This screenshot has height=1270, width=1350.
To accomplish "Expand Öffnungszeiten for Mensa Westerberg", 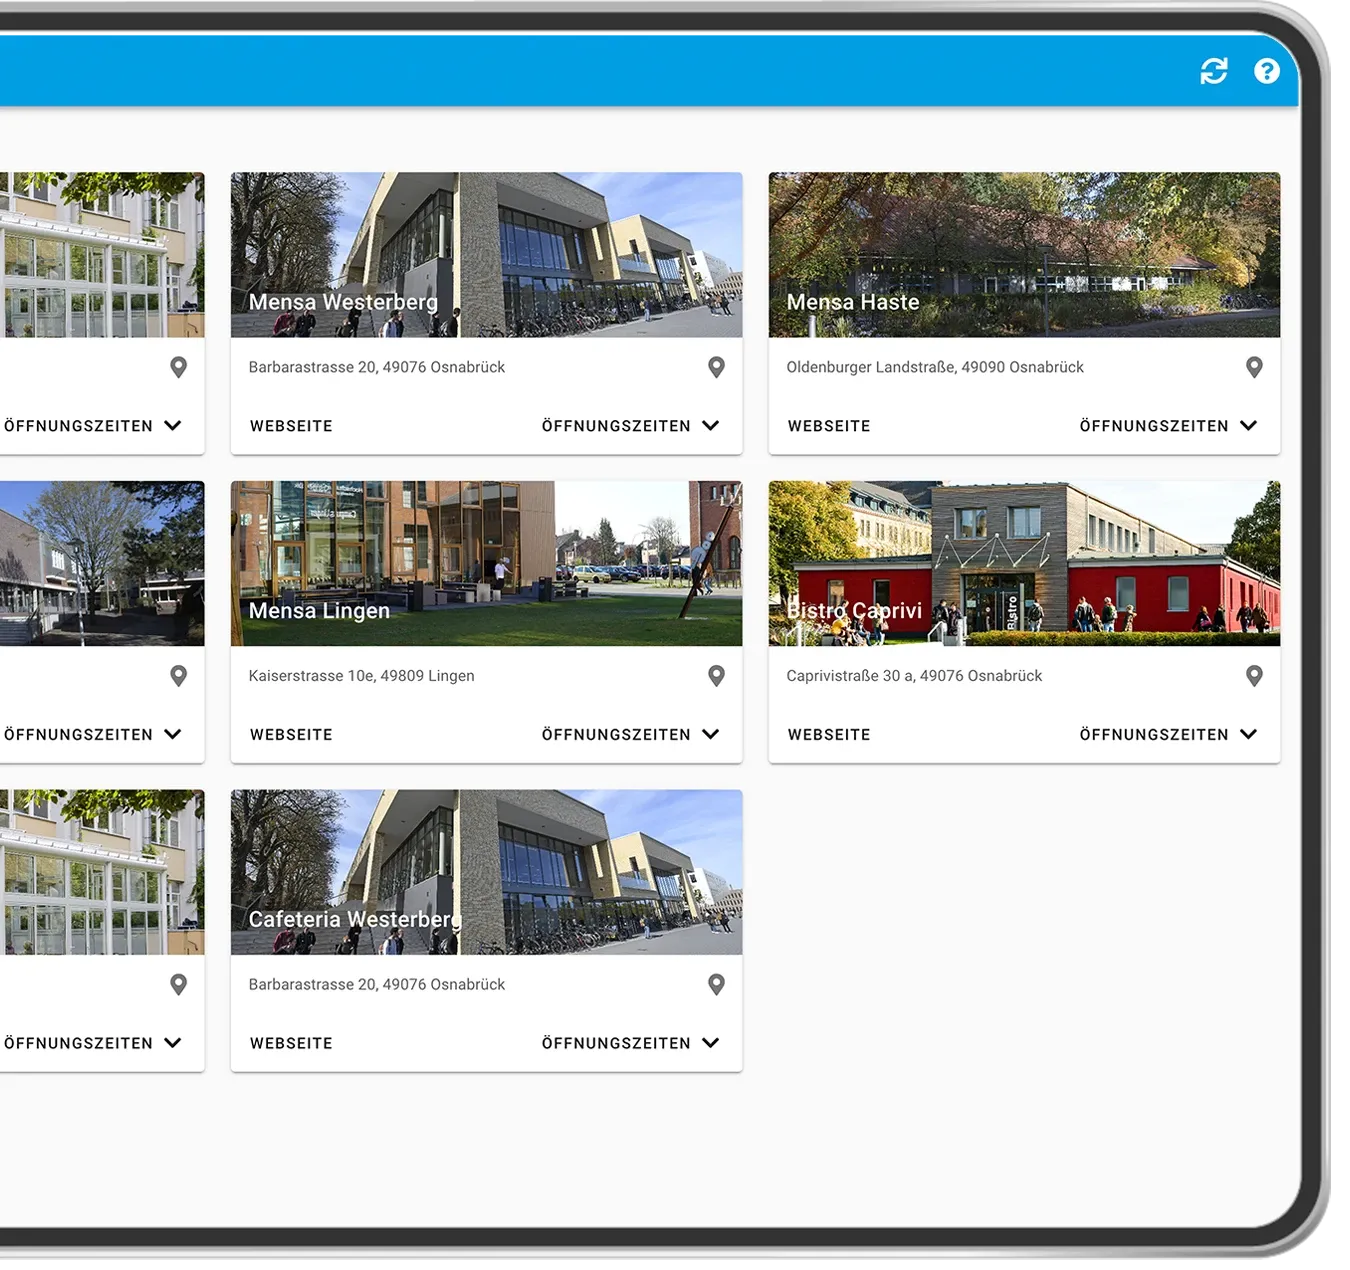I will [631, 426].
